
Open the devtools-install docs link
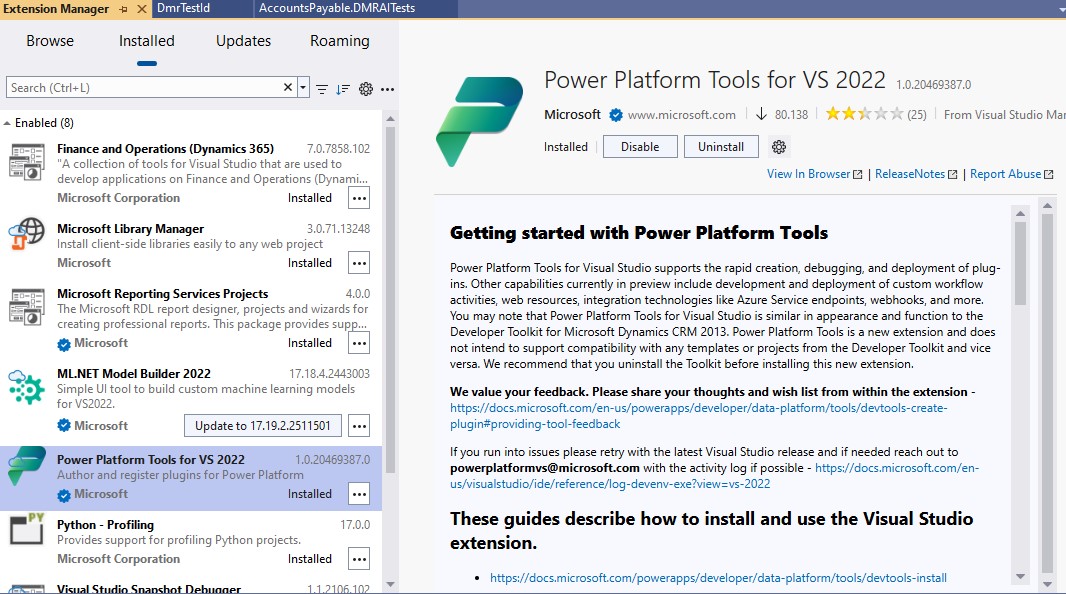tap(718, 578)
